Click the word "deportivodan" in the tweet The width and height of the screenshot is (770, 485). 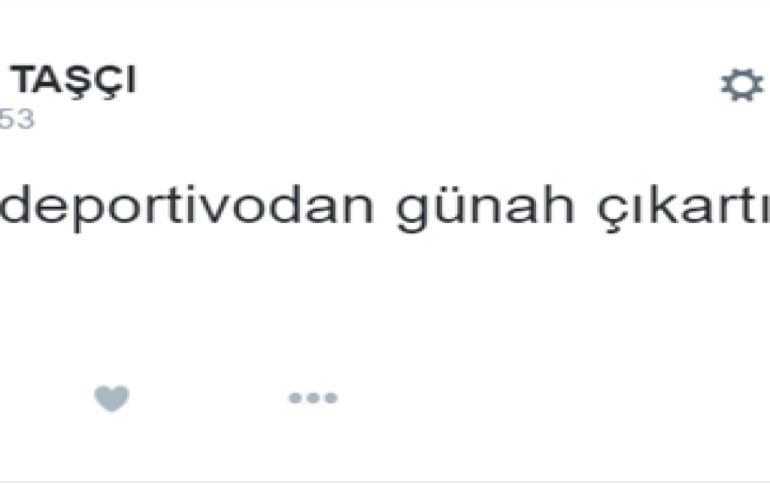pos(187,208)
